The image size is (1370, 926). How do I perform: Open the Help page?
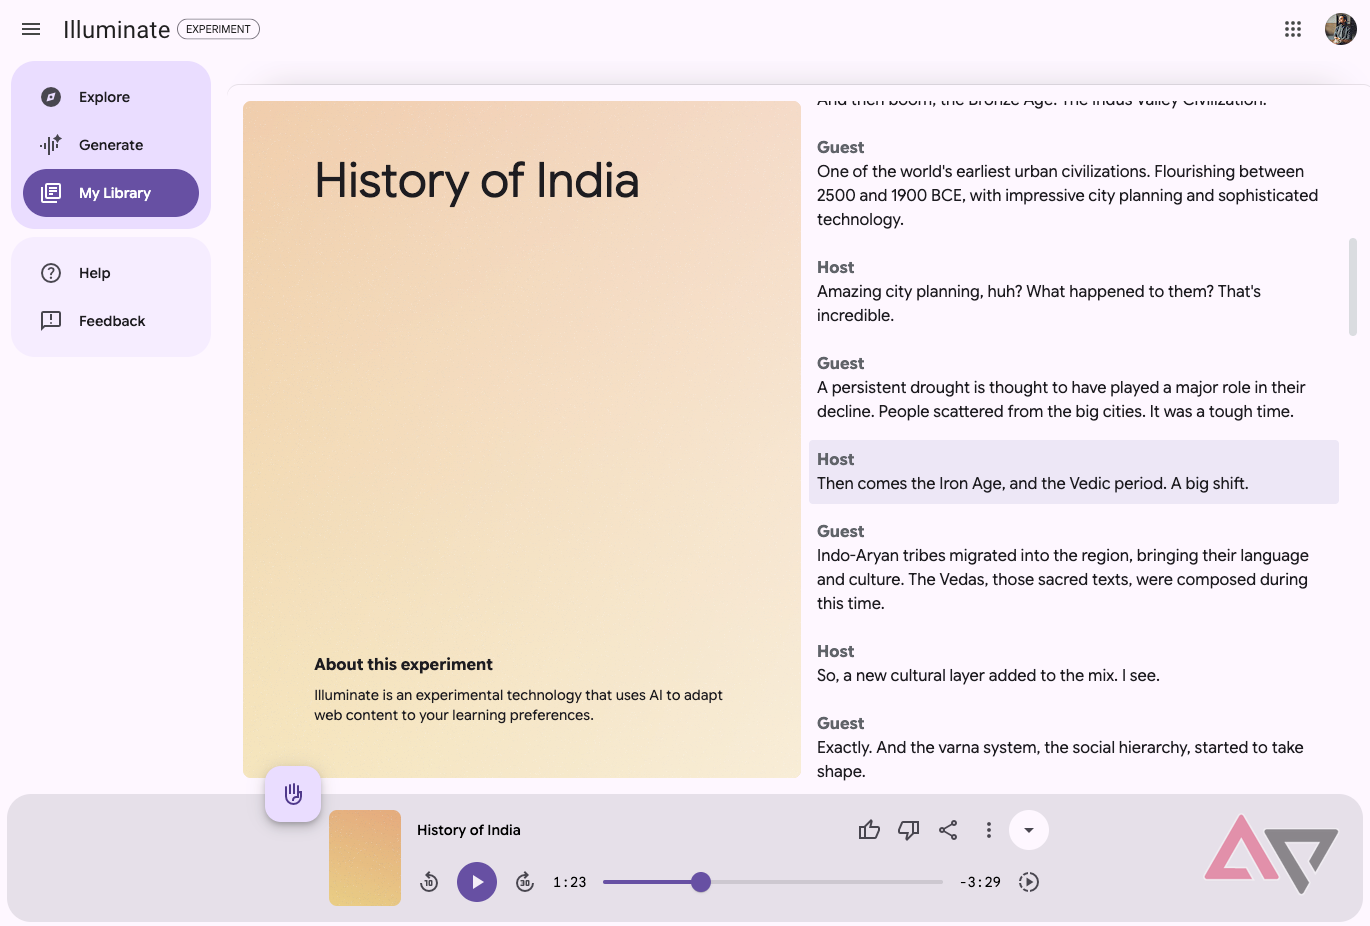click(x=111, y=273)
